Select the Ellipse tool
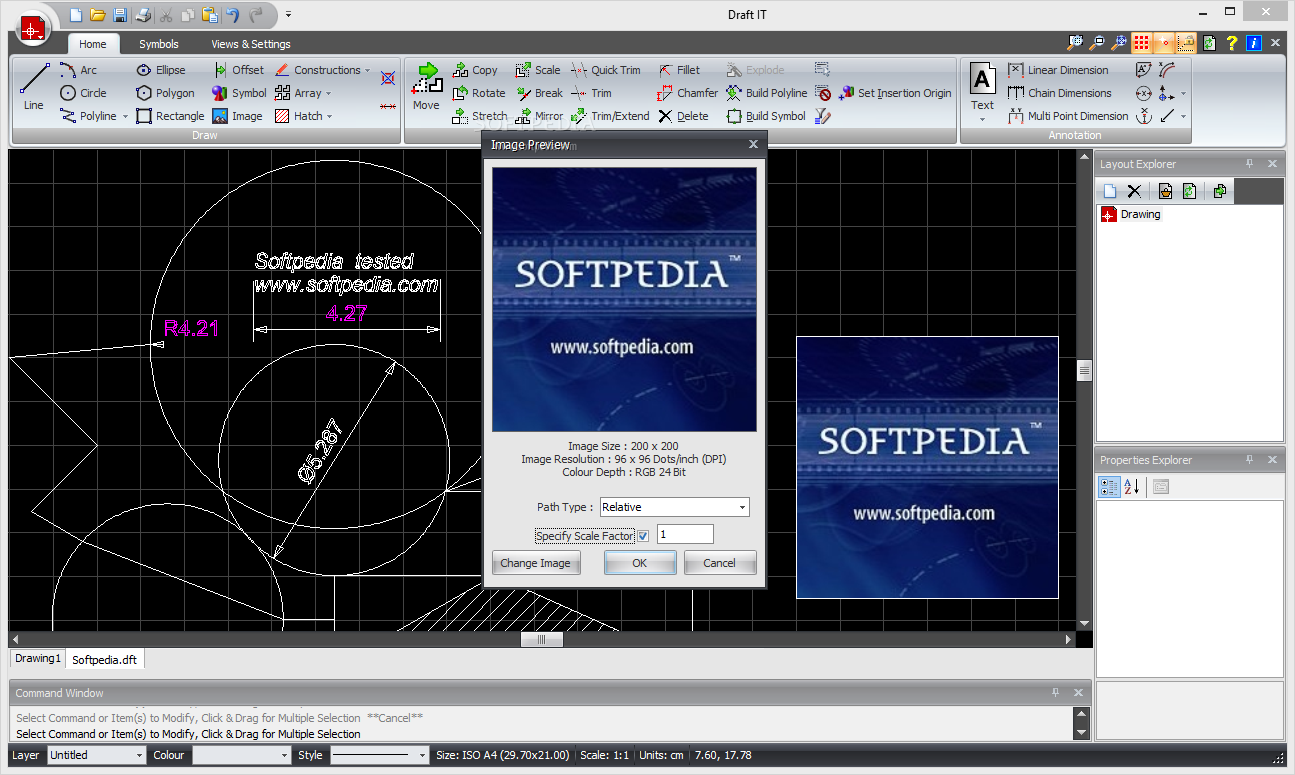The image size is (1295, 775). (161, 70)
